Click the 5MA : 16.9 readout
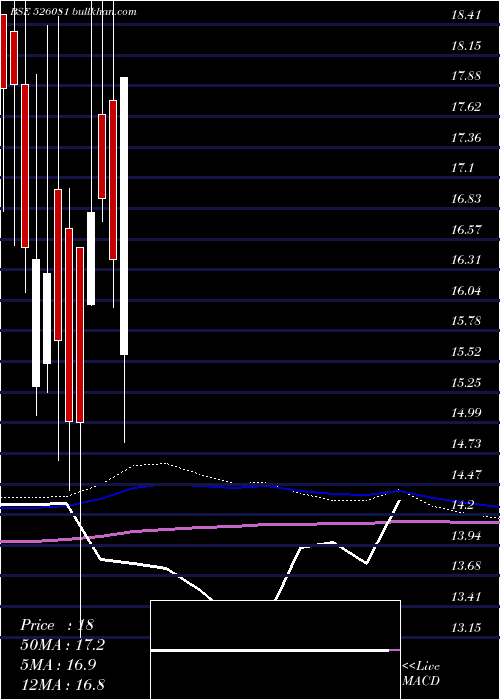Viewport: 500px width, 700px height. point(58,665)
